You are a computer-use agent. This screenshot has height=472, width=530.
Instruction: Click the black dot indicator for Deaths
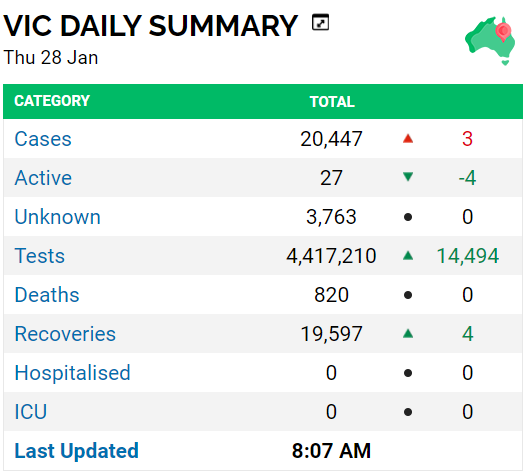pyautogui.click(x=408, y=295)
